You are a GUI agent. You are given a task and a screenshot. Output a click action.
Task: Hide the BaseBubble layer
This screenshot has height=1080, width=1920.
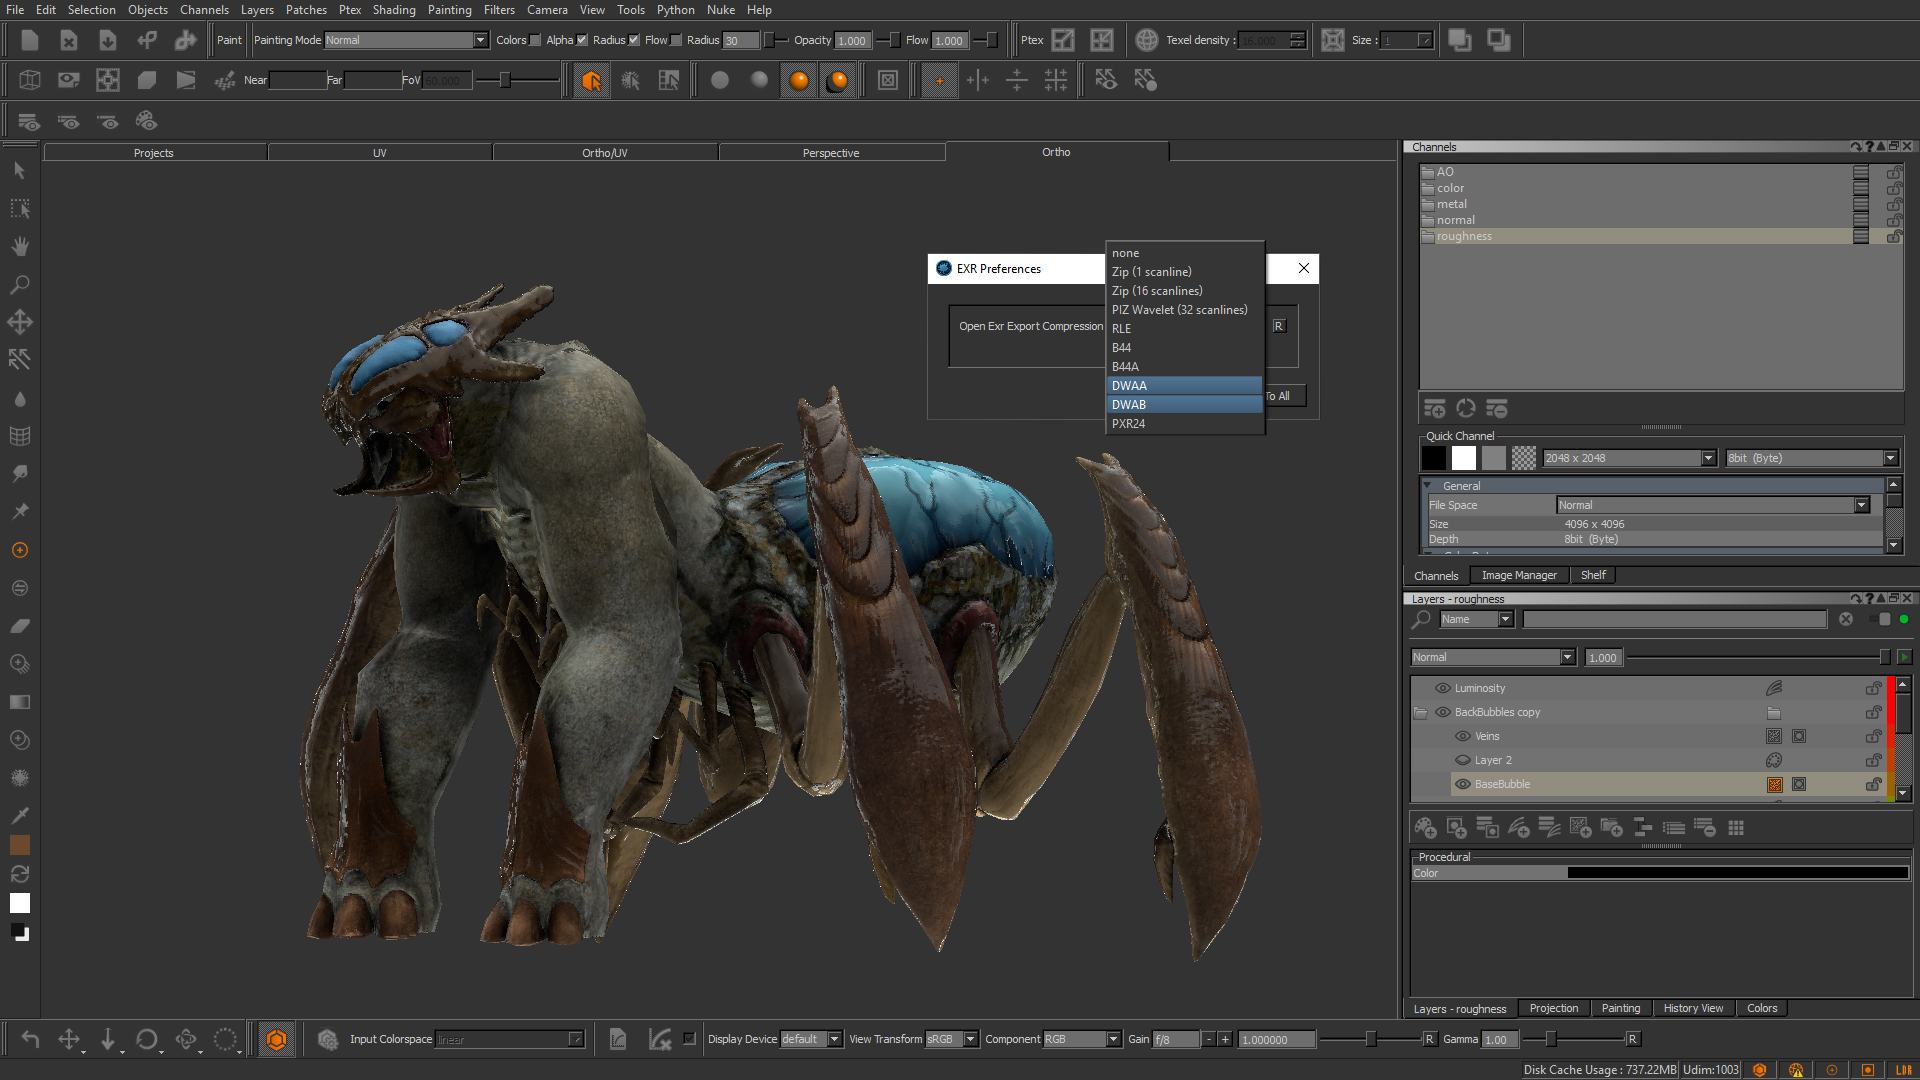(x=1462, y=784)
